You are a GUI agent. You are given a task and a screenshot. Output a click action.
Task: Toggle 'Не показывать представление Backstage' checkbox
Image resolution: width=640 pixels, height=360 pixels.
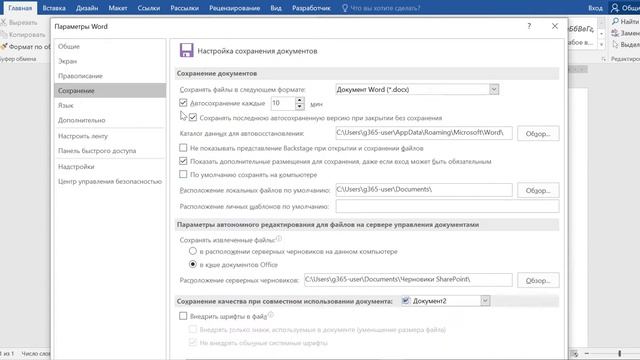point(183,148)
